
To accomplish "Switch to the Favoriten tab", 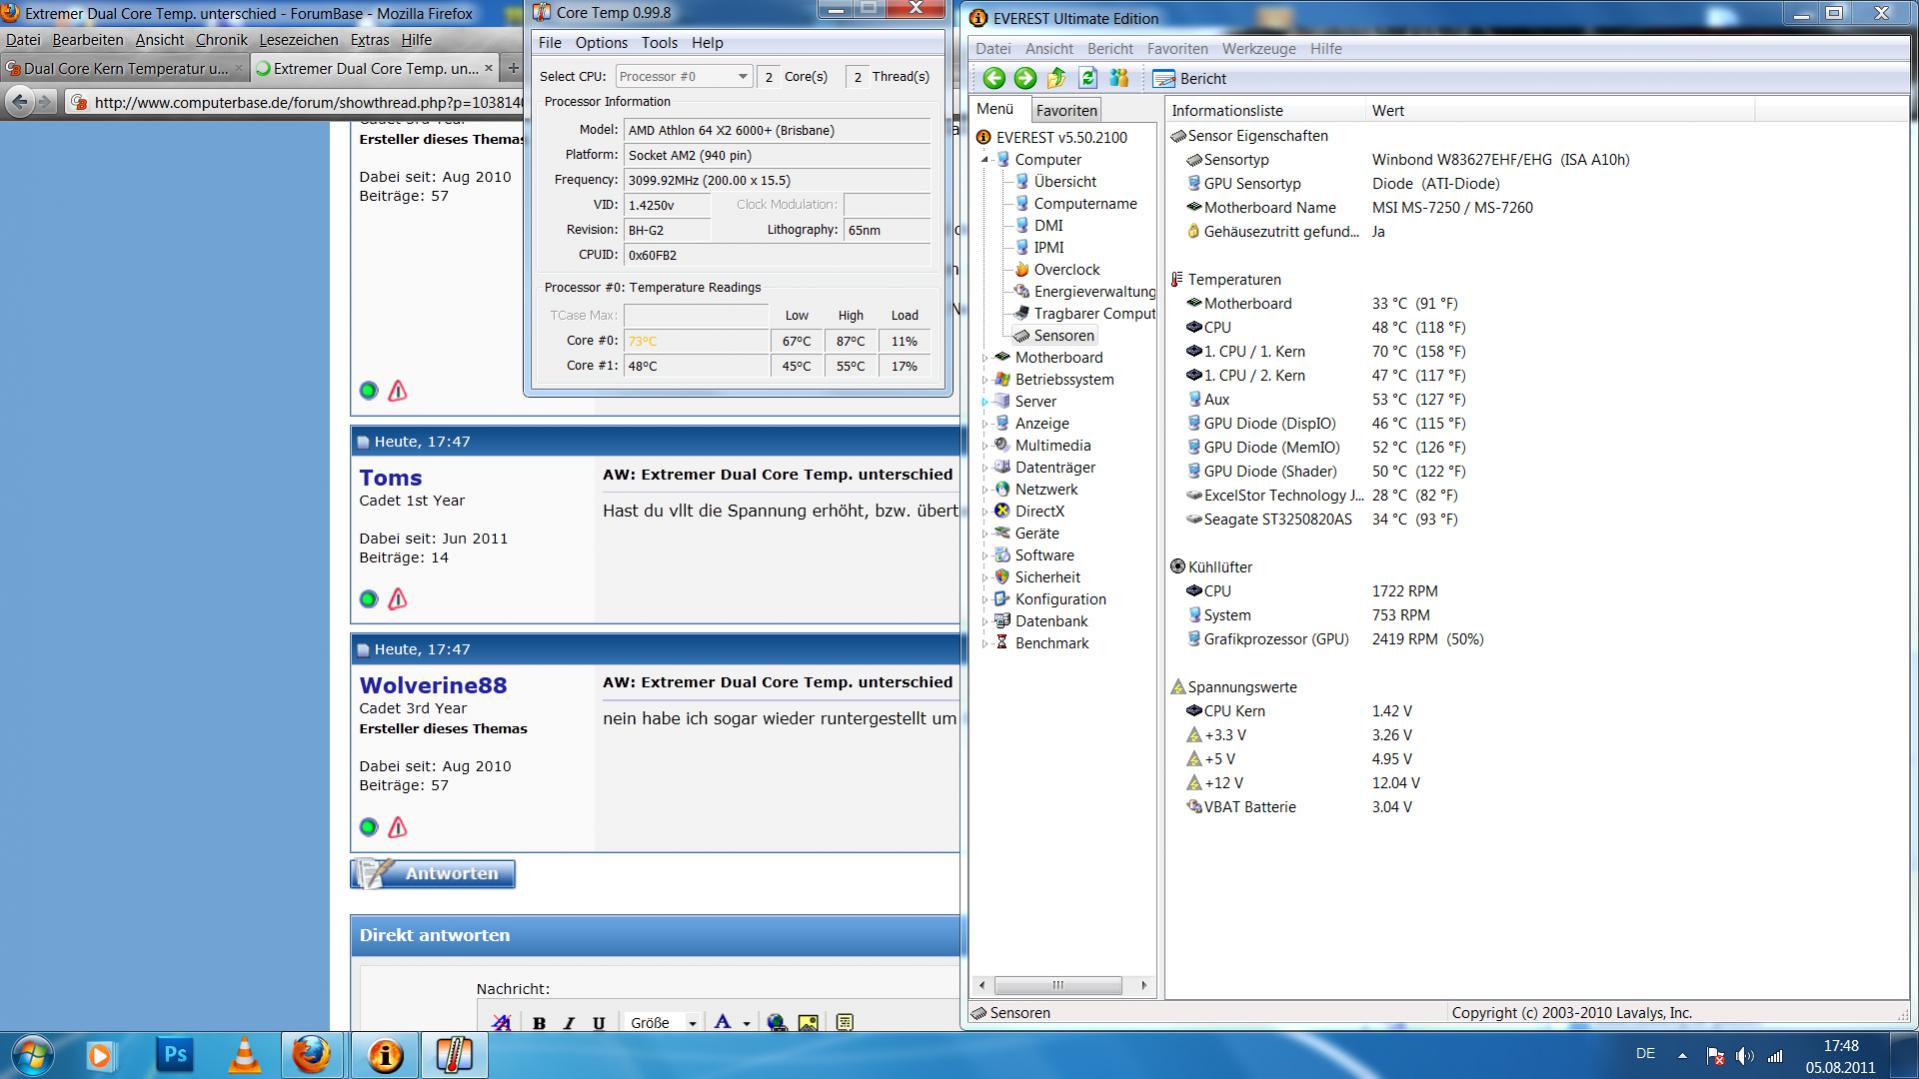I will (x=1066, y=110).
